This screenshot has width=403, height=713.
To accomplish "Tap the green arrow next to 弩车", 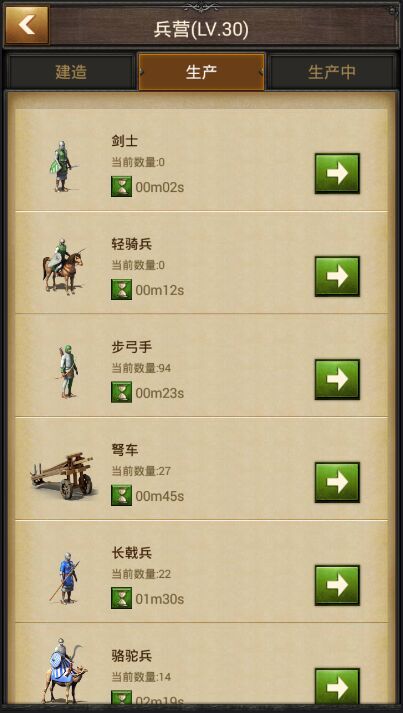I will click(x=337, y=482).
